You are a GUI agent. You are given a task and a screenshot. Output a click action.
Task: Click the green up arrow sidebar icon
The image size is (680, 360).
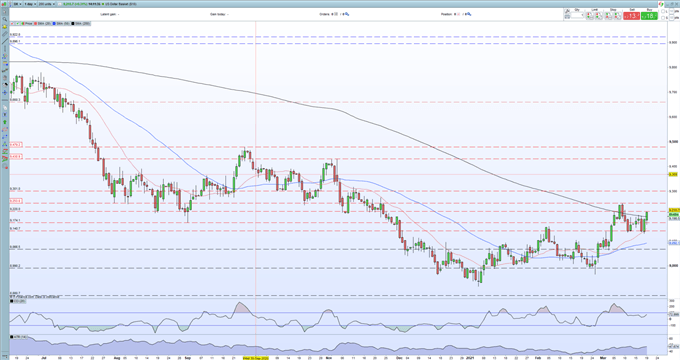coord(5,122)
